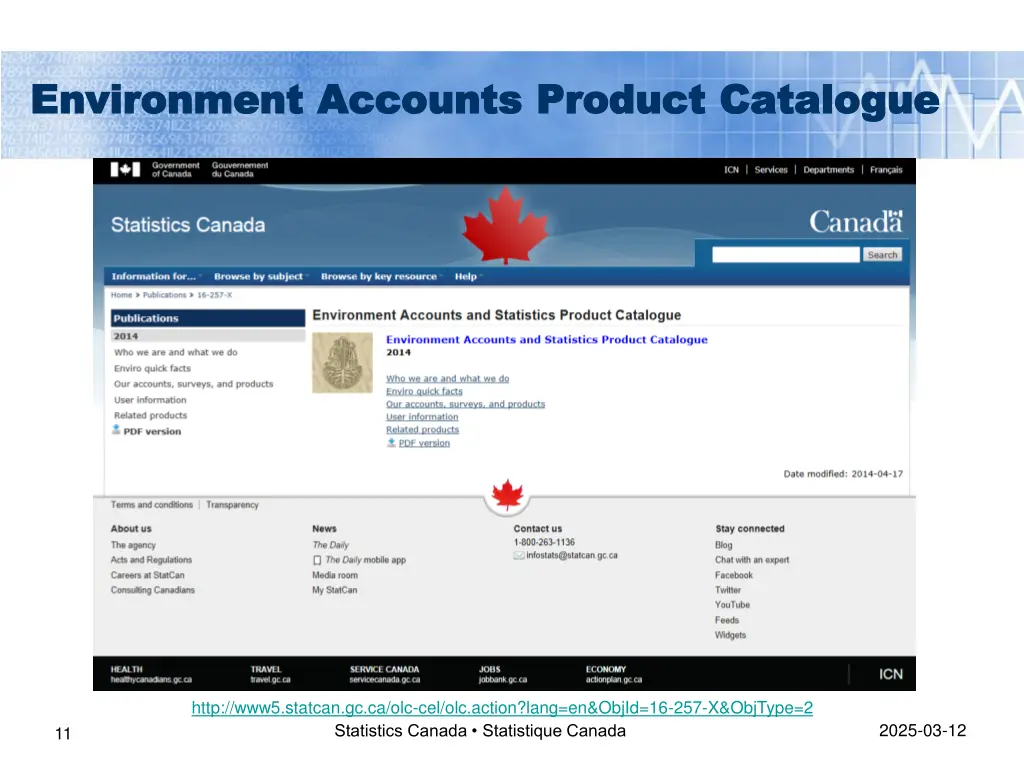Open ECONOMY actionplan.gc.ca footer link

click(x=613, y=675)
